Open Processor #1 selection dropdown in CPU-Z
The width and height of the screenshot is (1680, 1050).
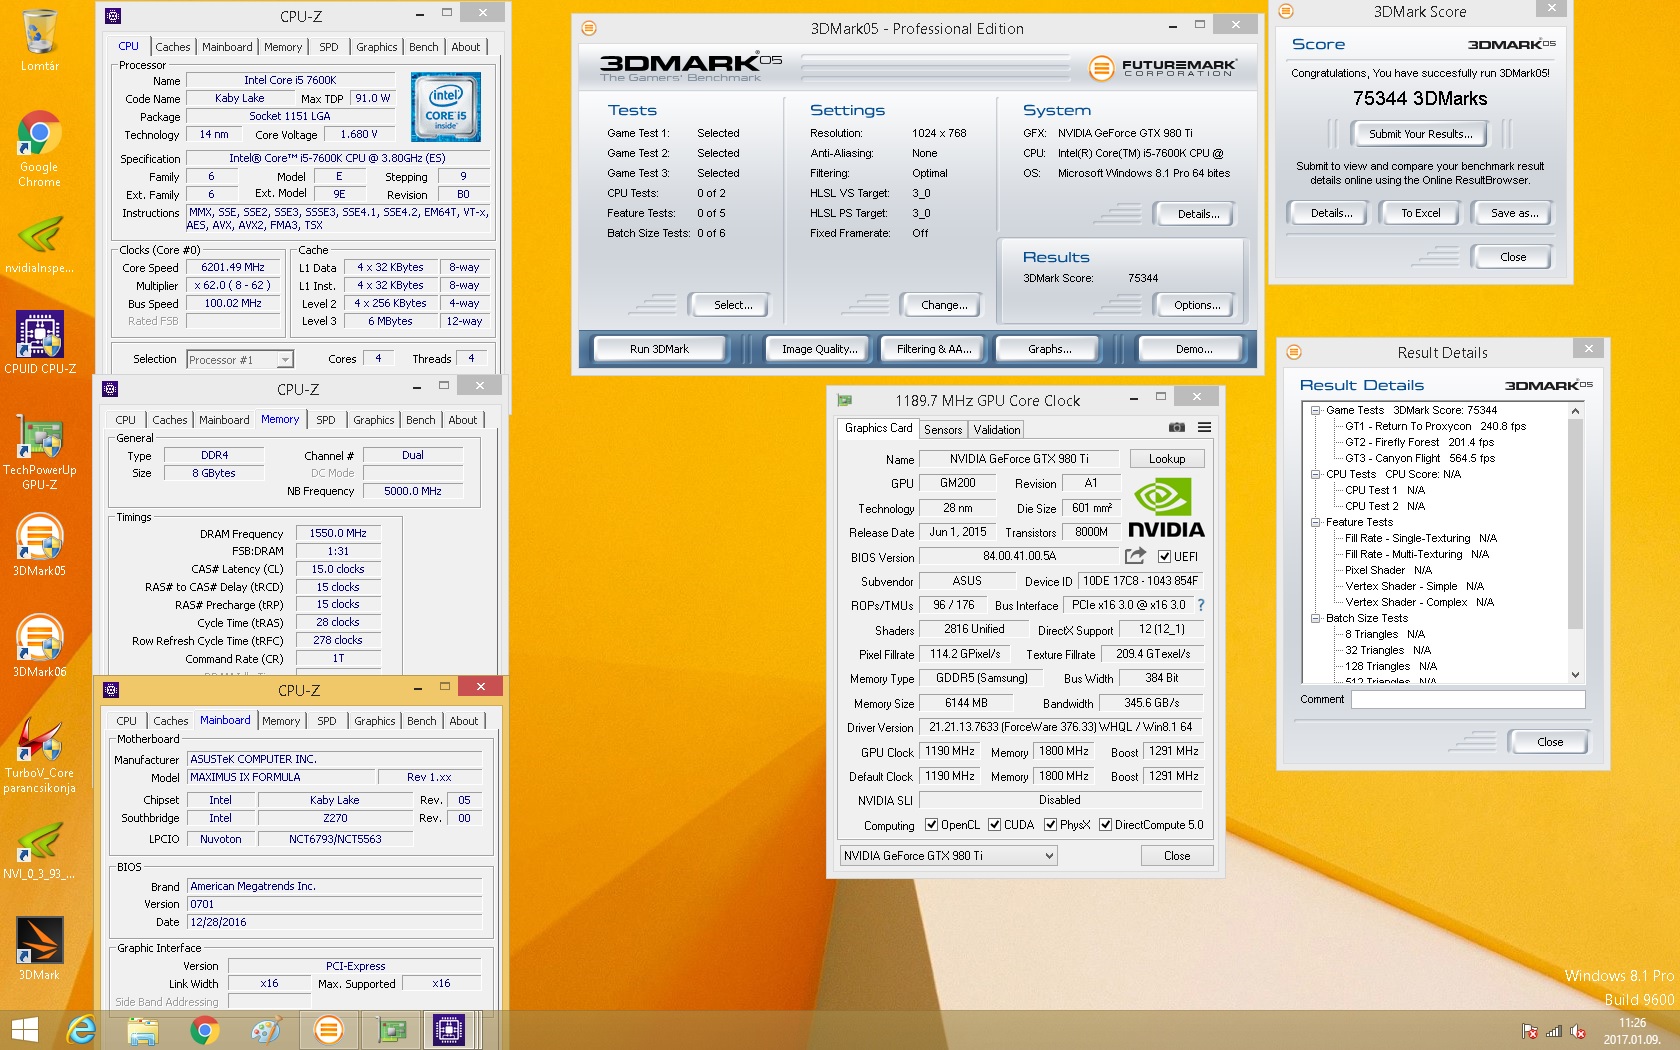point(240,360)
